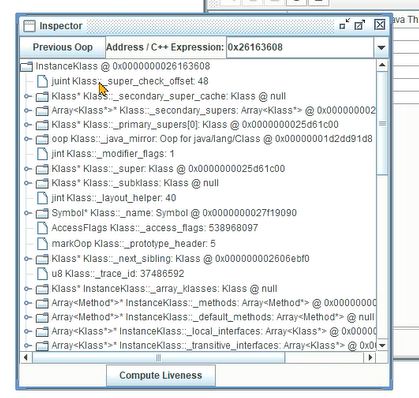Click the Previous Oop button
This screenshot has width=419, height=398.
[63, 47]
